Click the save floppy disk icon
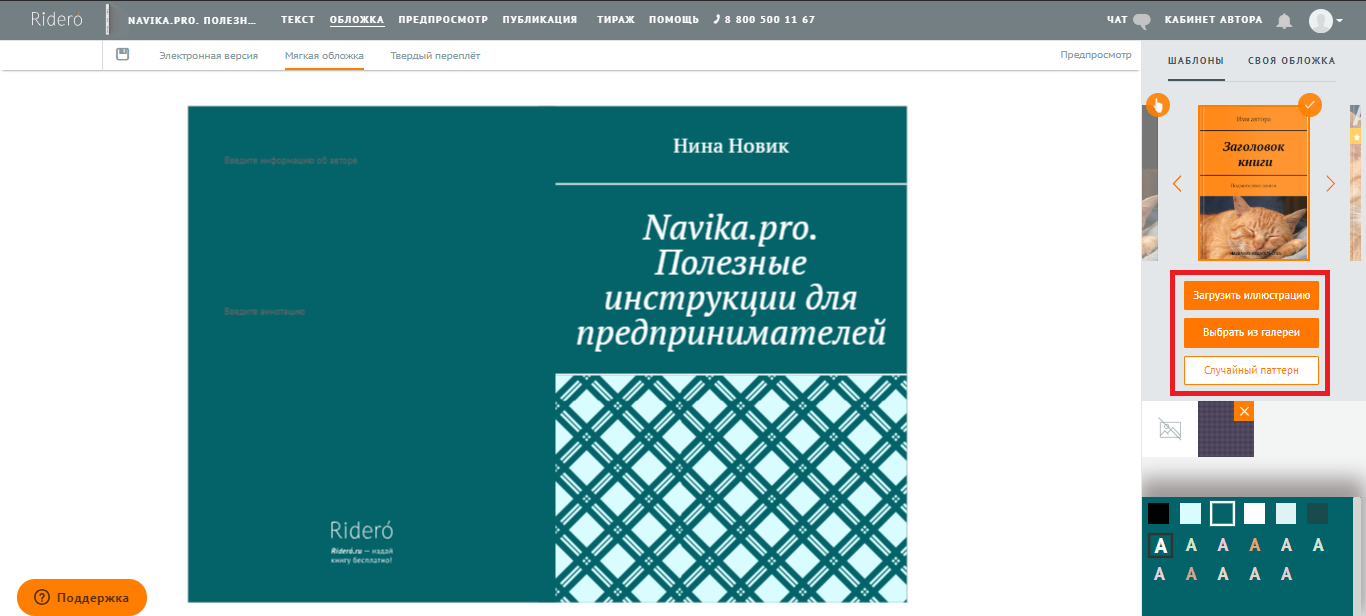 (123, 55)
